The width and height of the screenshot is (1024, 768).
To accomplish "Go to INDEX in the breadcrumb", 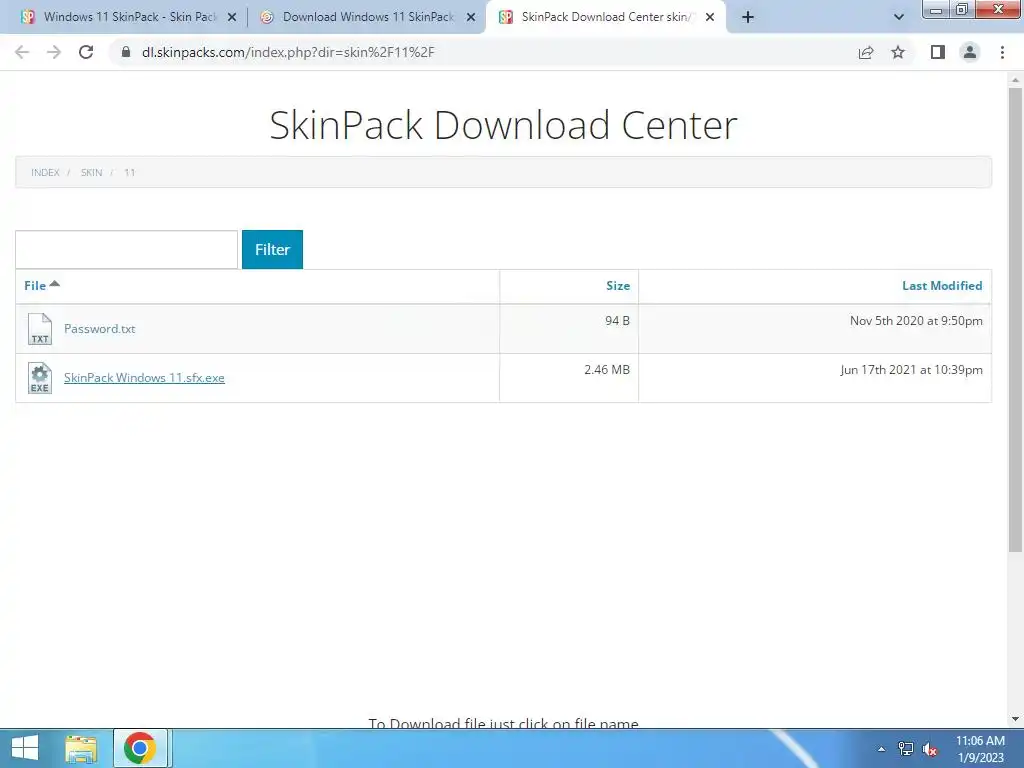I will point(45,172).
